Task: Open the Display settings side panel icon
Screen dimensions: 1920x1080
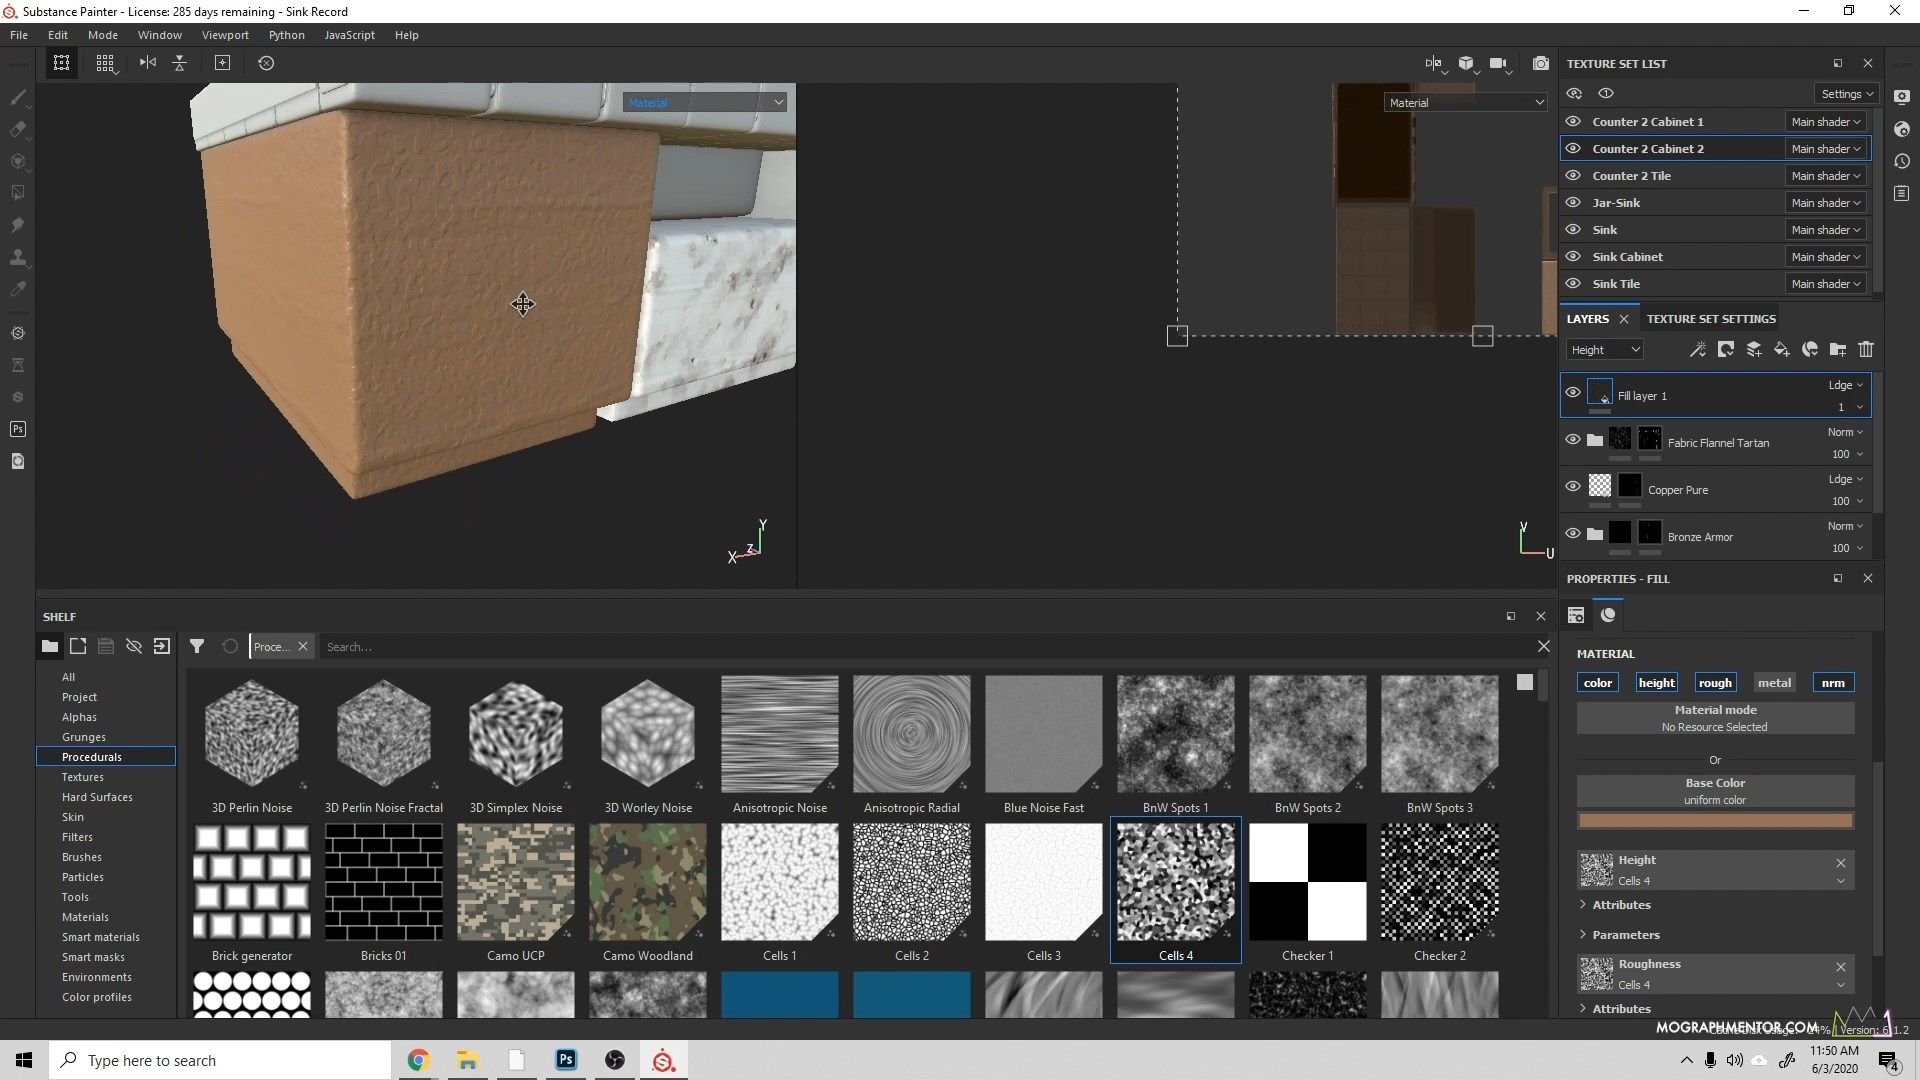Action: pyautogui.click(x=1902, y=97)
